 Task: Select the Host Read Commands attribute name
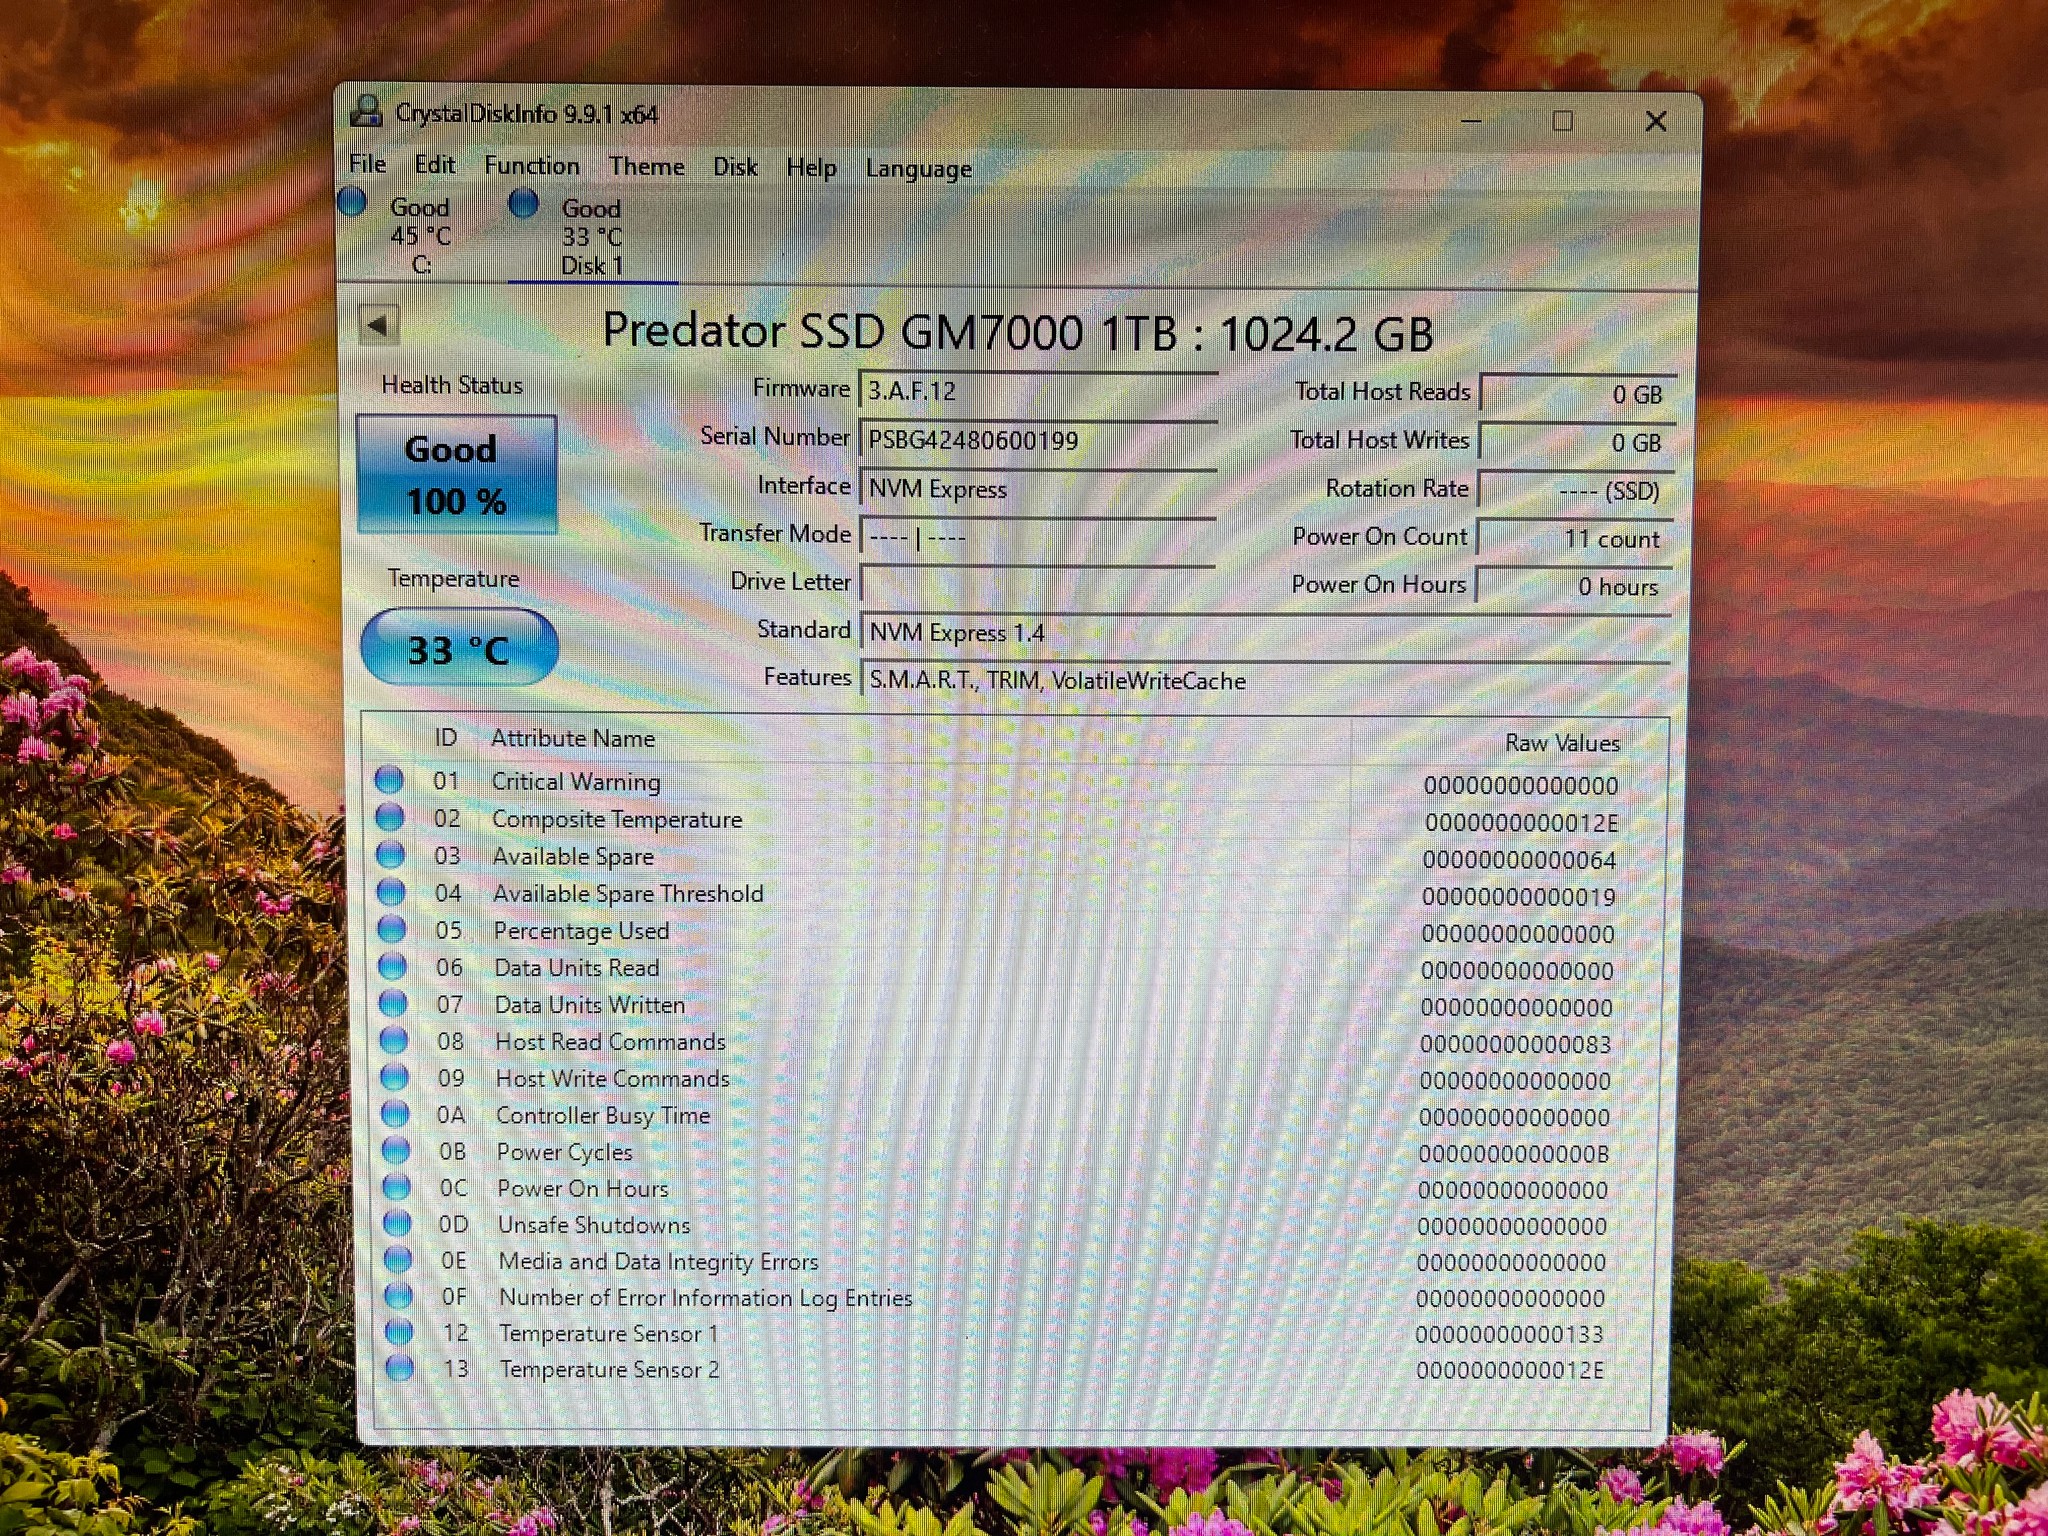pos(610,1041)
